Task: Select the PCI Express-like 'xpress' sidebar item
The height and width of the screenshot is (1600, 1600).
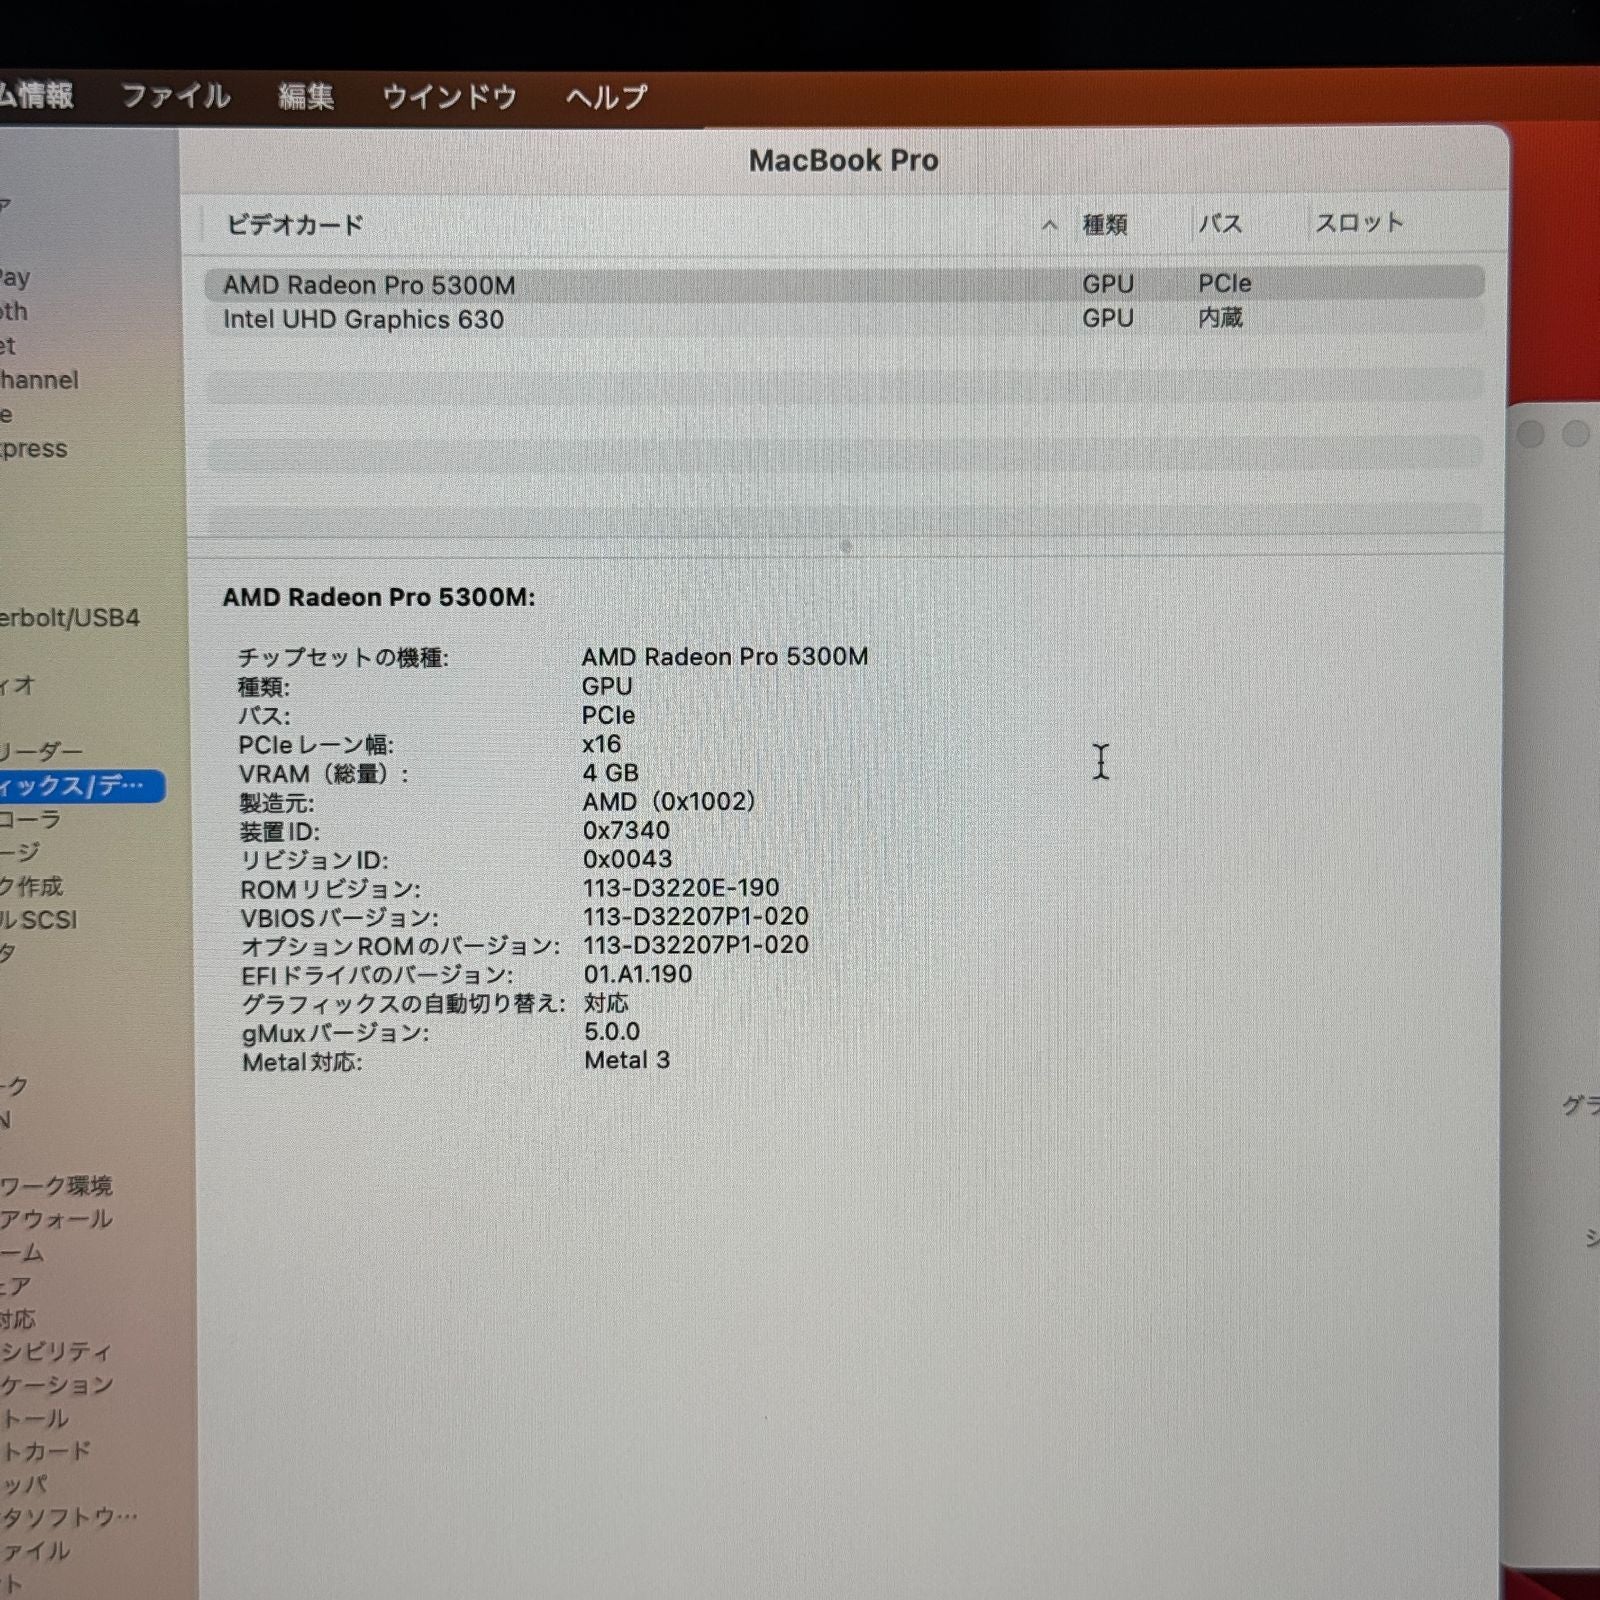Action: click(x=34, y=449)
